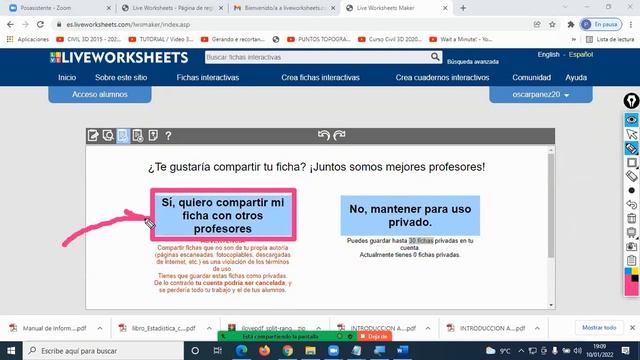Pick the pink annotation color swatch

[x=630, y=288]
